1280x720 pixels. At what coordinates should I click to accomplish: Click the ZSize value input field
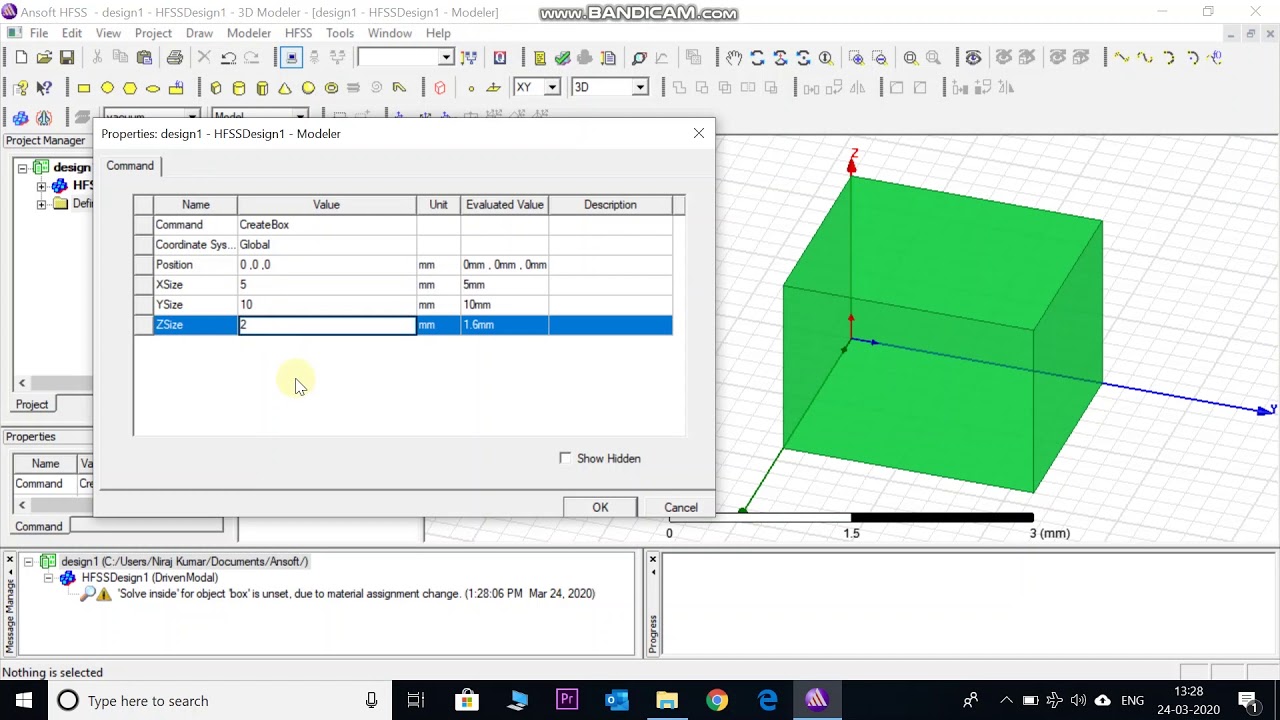point(326,325)
